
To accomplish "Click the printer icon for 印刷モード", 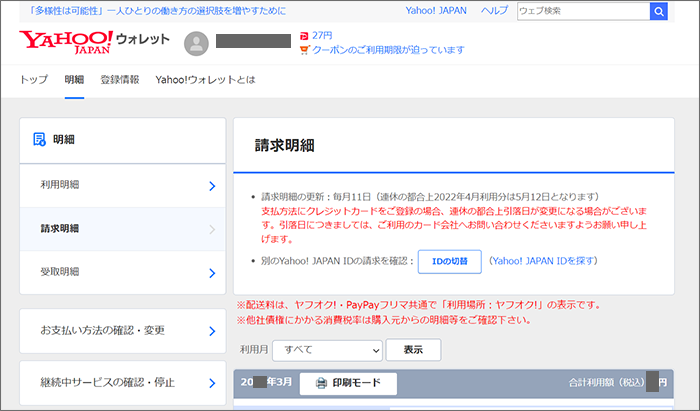I will 321,383.
